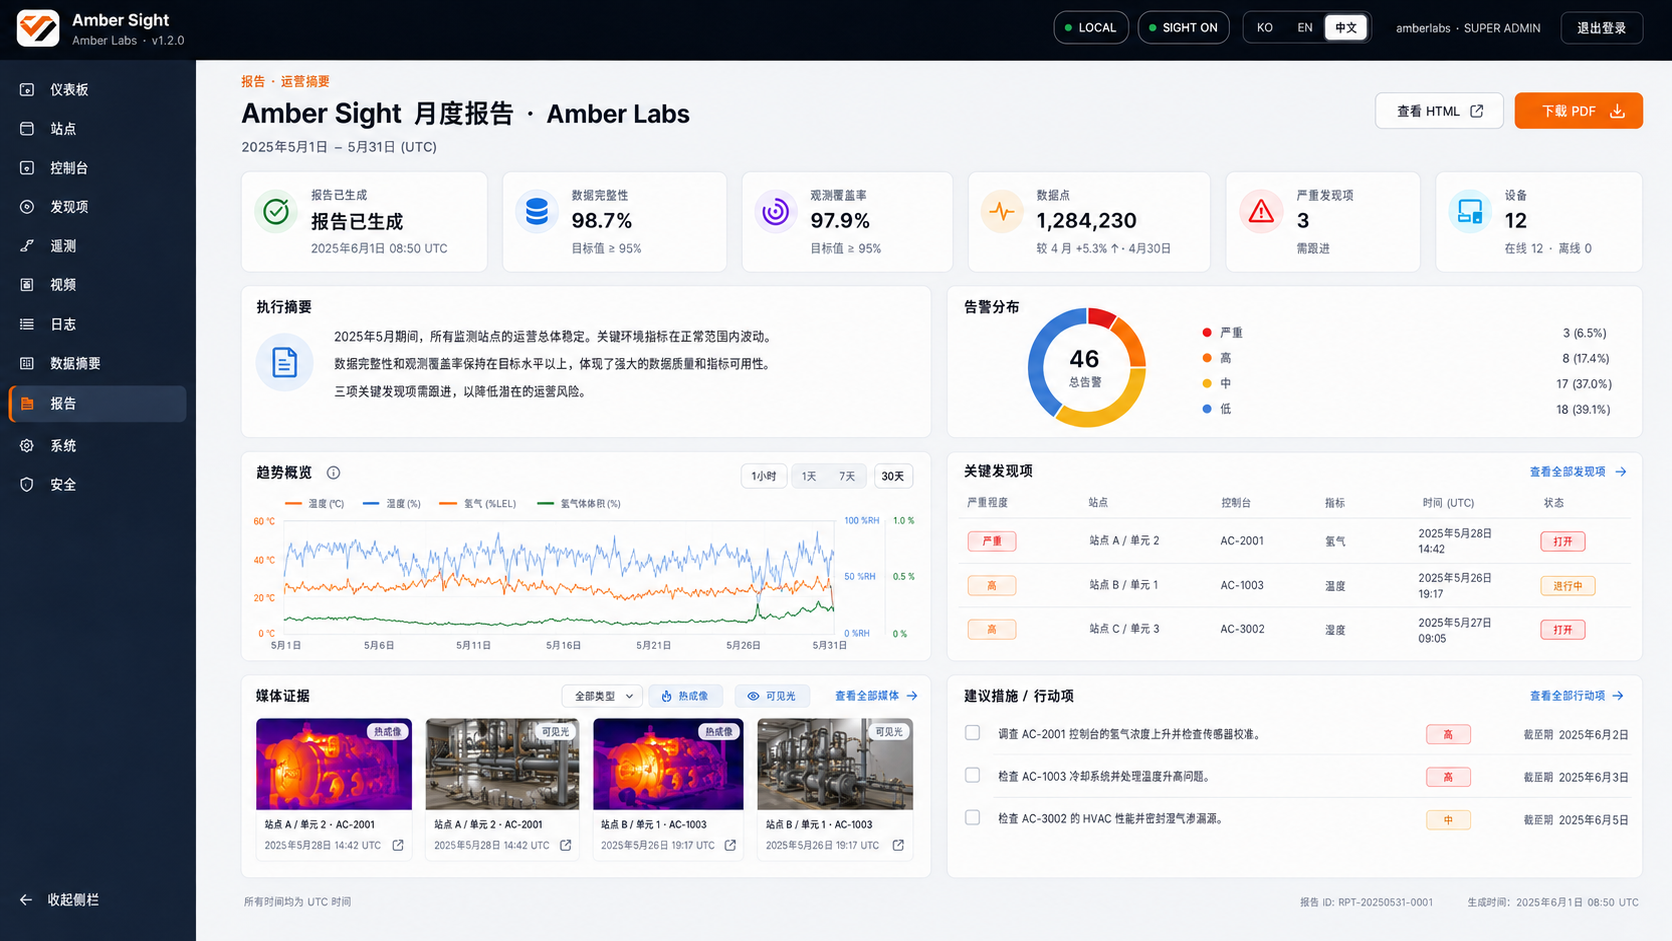Click the 退出登录 logout button
This screenshot has width=1672, height=941.
point(1602,28)
